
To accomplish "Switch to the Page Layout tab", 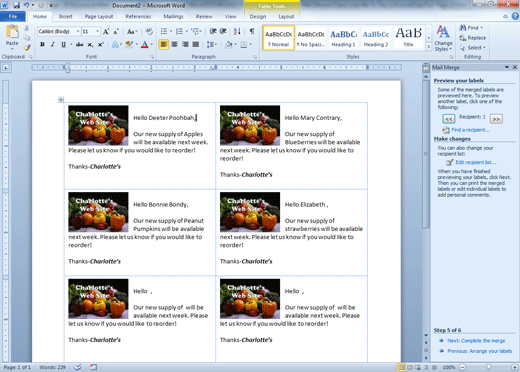I will pyautogui.click(x=99, y=16).
